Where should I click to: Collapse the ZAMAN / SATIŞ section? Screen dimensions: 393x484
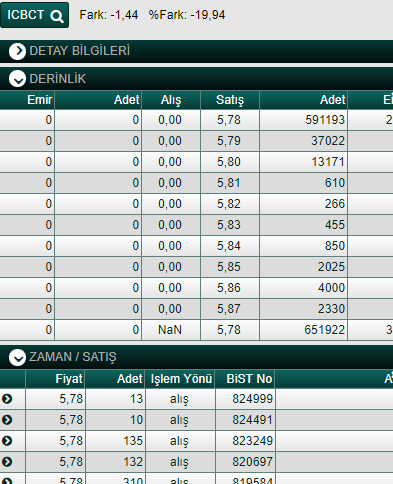[17, 357]
